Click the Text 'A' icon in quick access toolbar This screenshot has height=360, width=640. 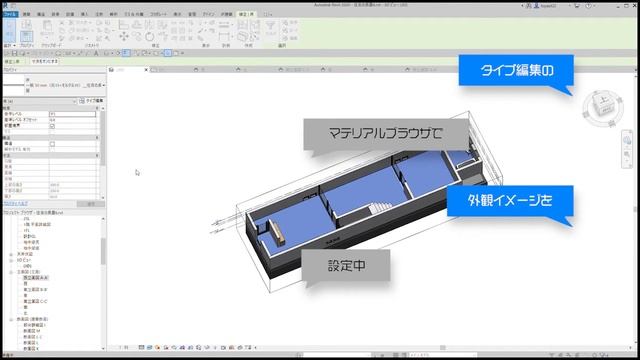click(x=96, y=53)
